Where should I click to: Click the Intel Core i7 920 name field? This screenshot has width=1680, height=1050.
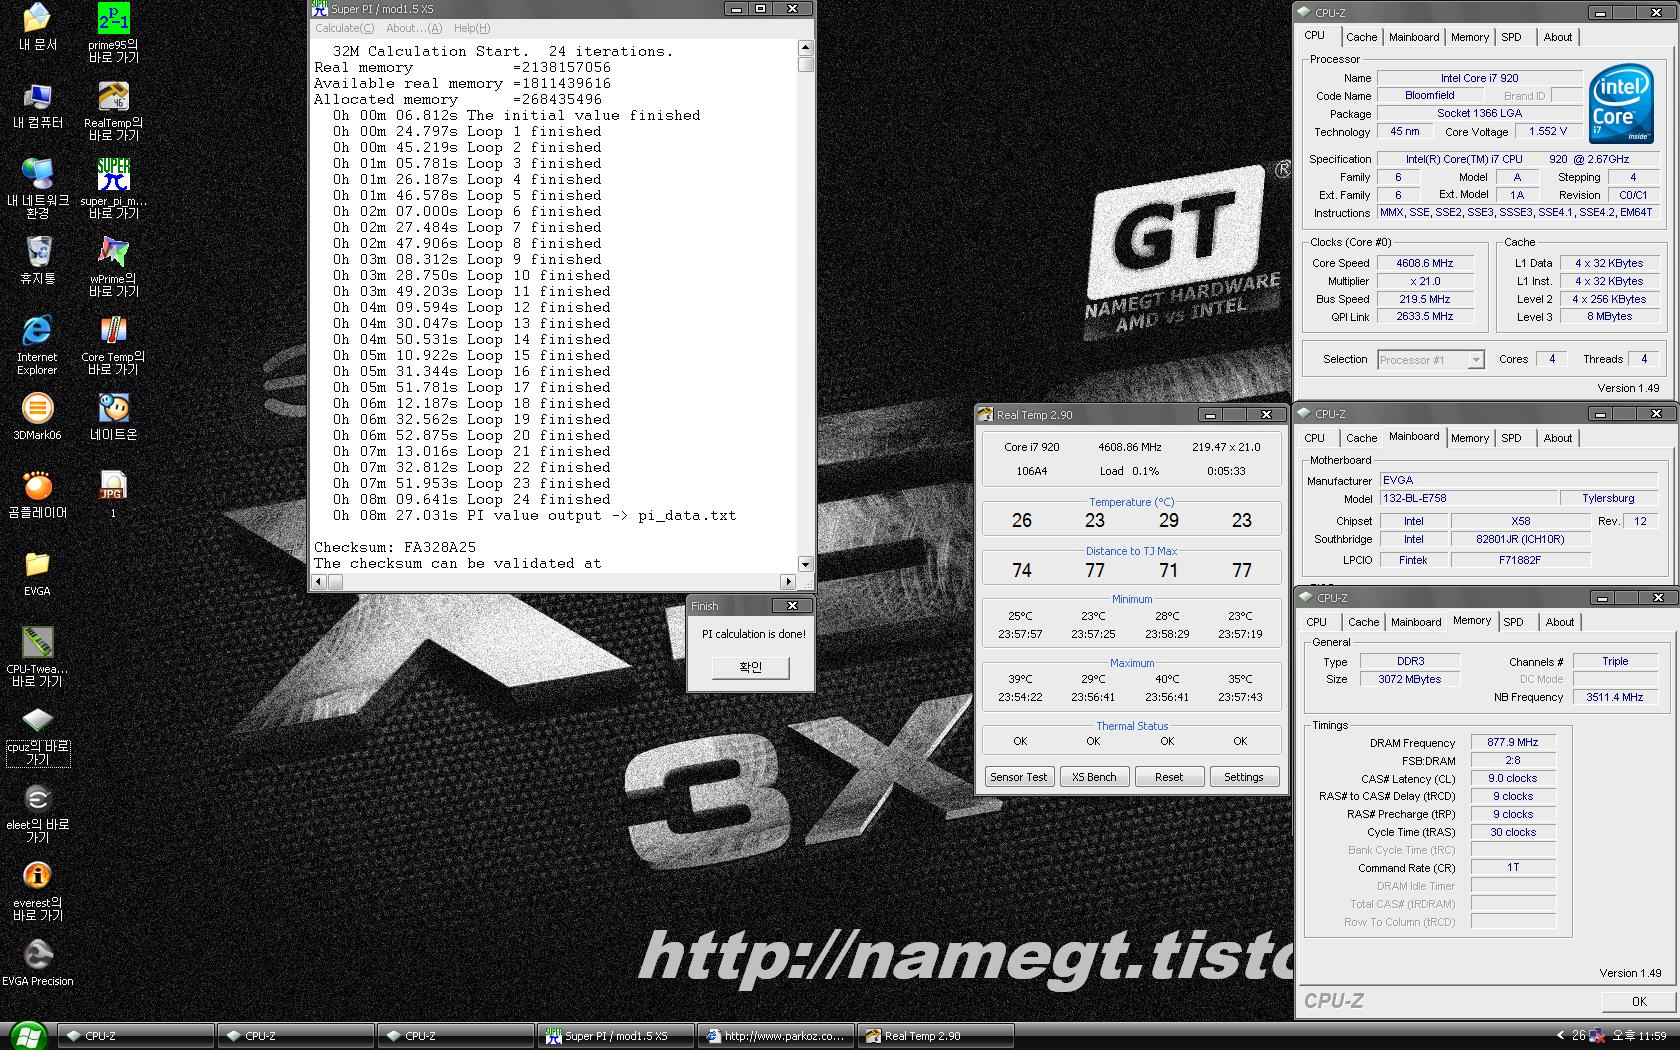[1479, 78]
